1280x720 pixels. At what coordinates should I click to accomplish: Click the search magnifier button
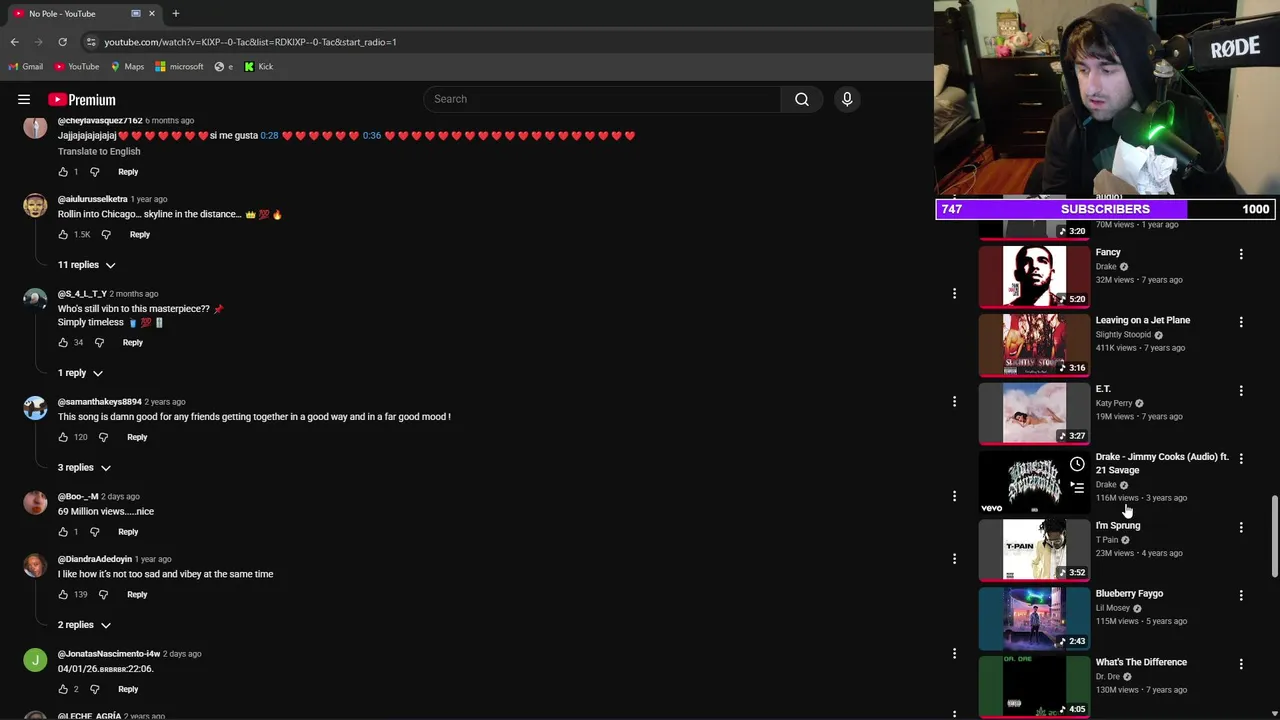pos(802,99)
